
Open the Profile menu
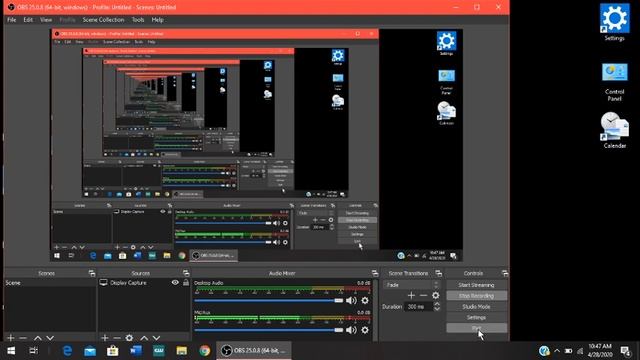coord(67,20)
